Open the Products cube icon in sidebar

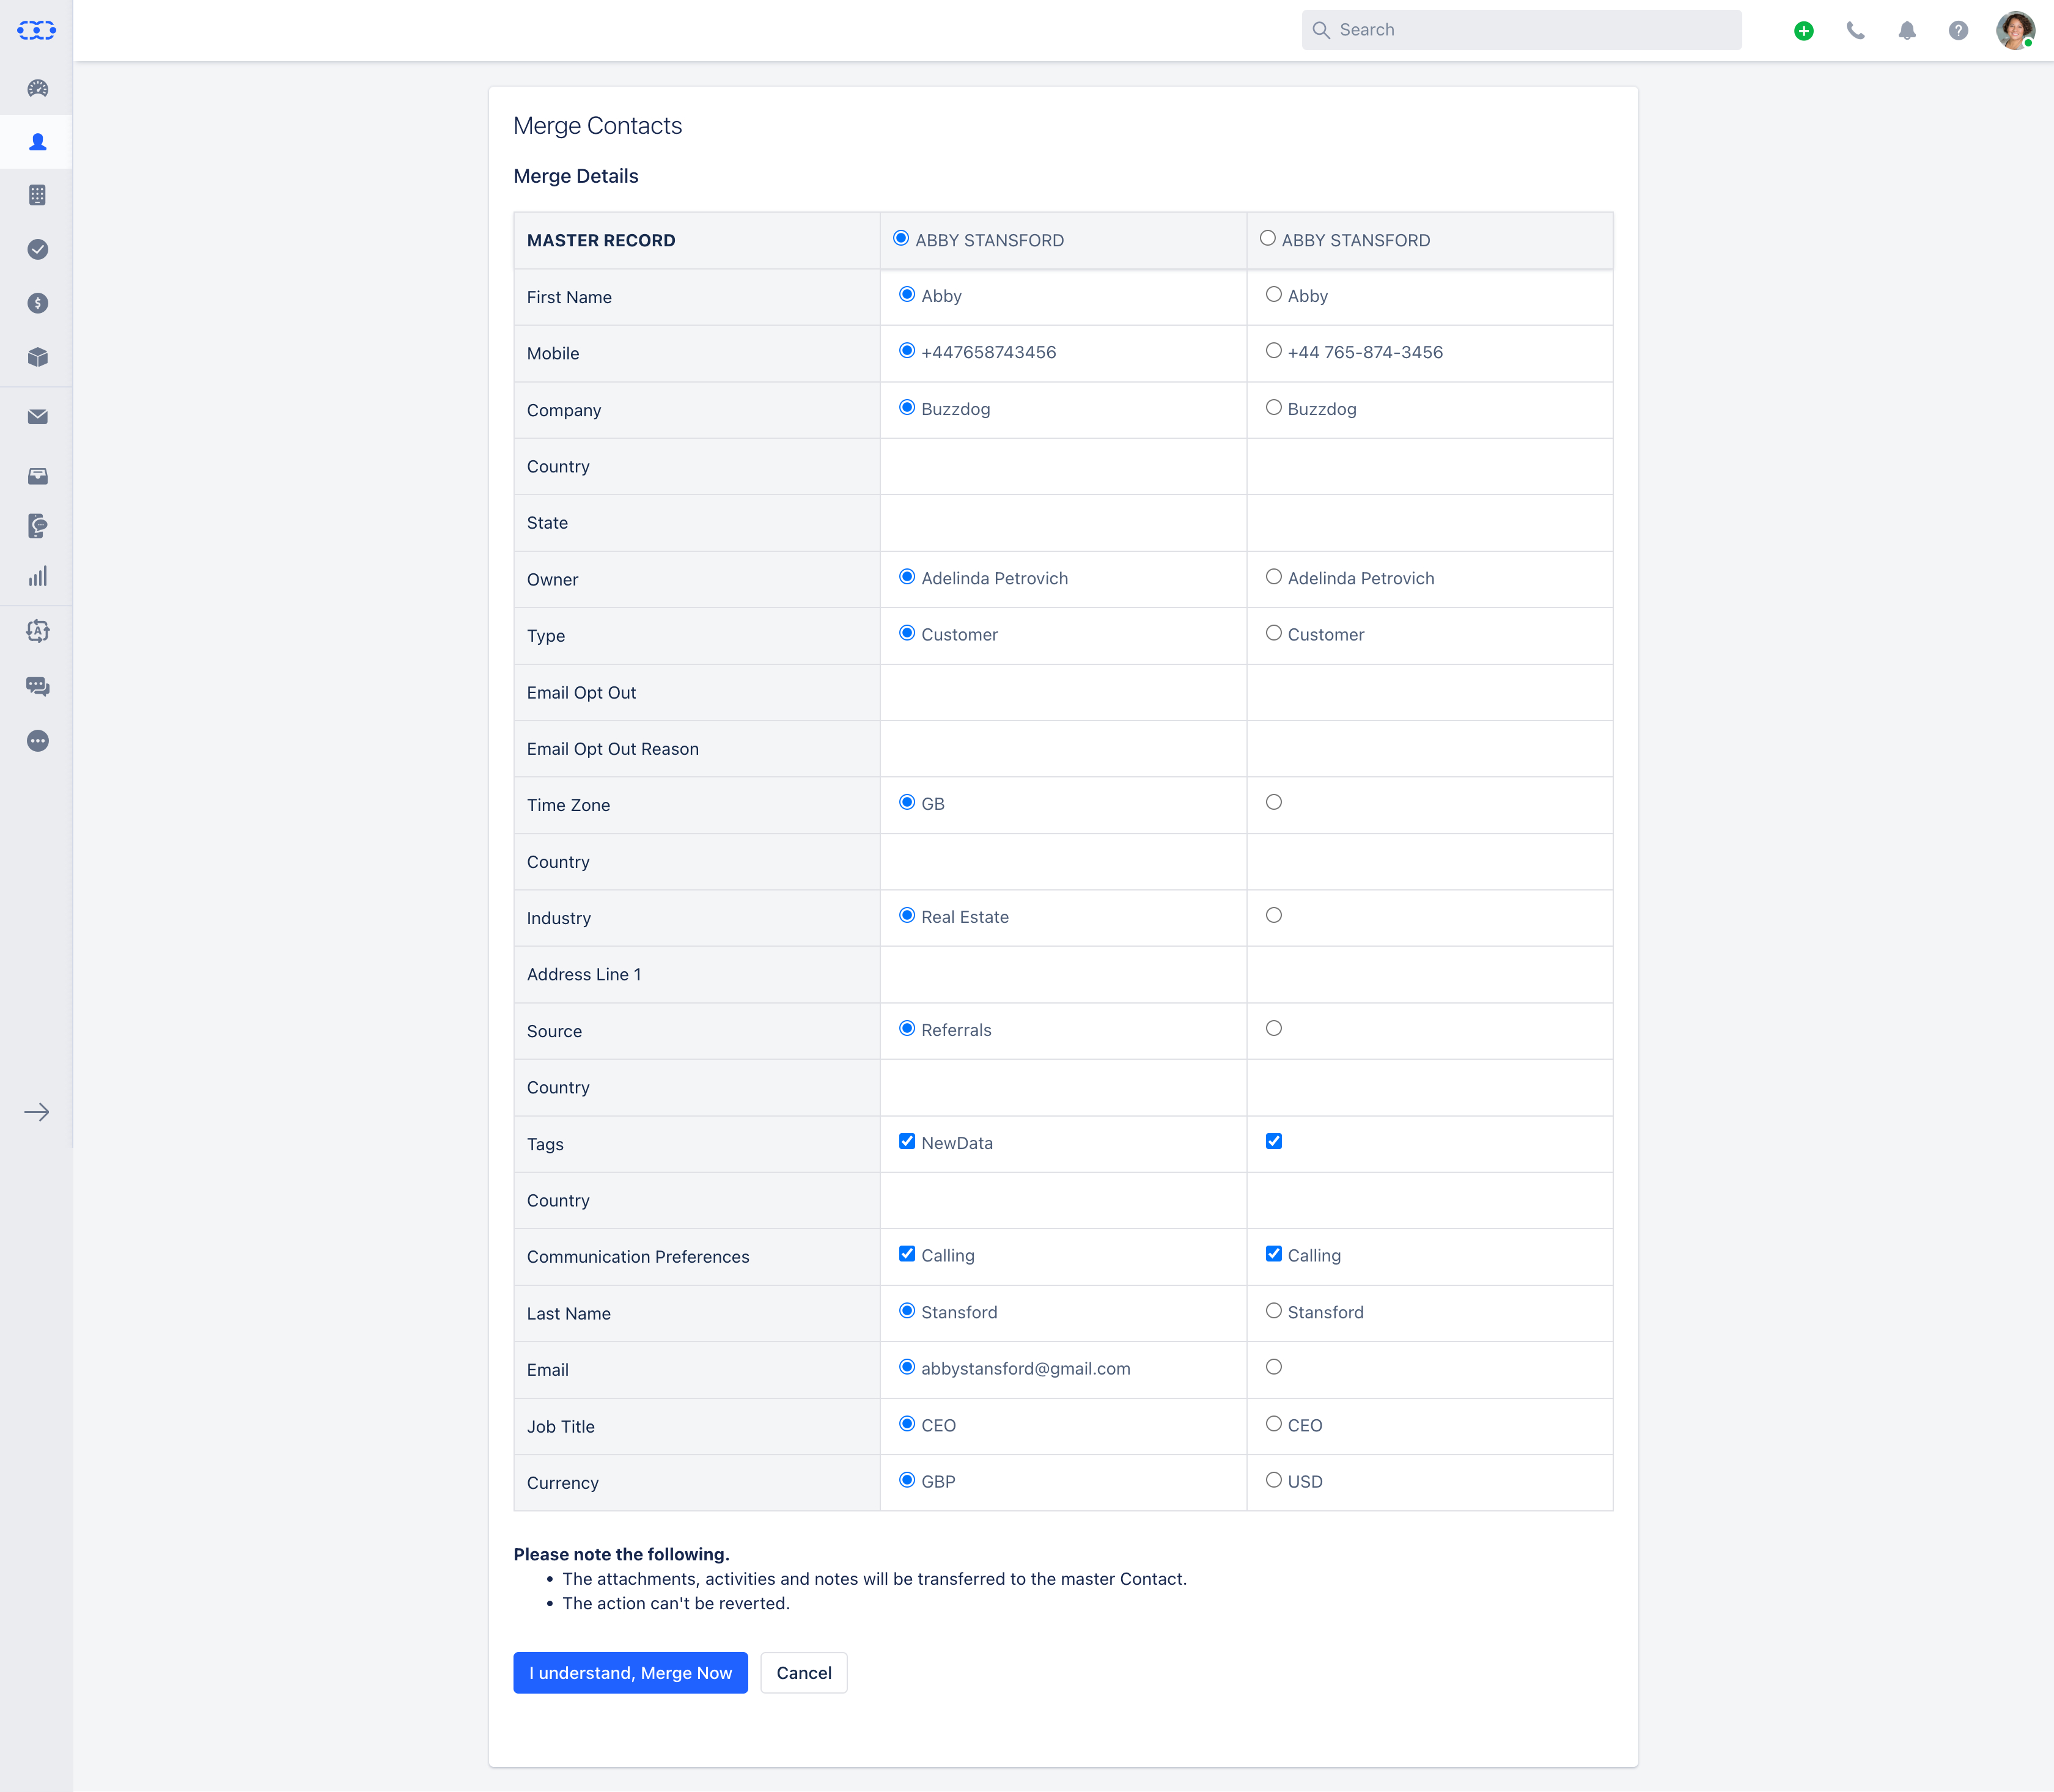click(37, 357)
